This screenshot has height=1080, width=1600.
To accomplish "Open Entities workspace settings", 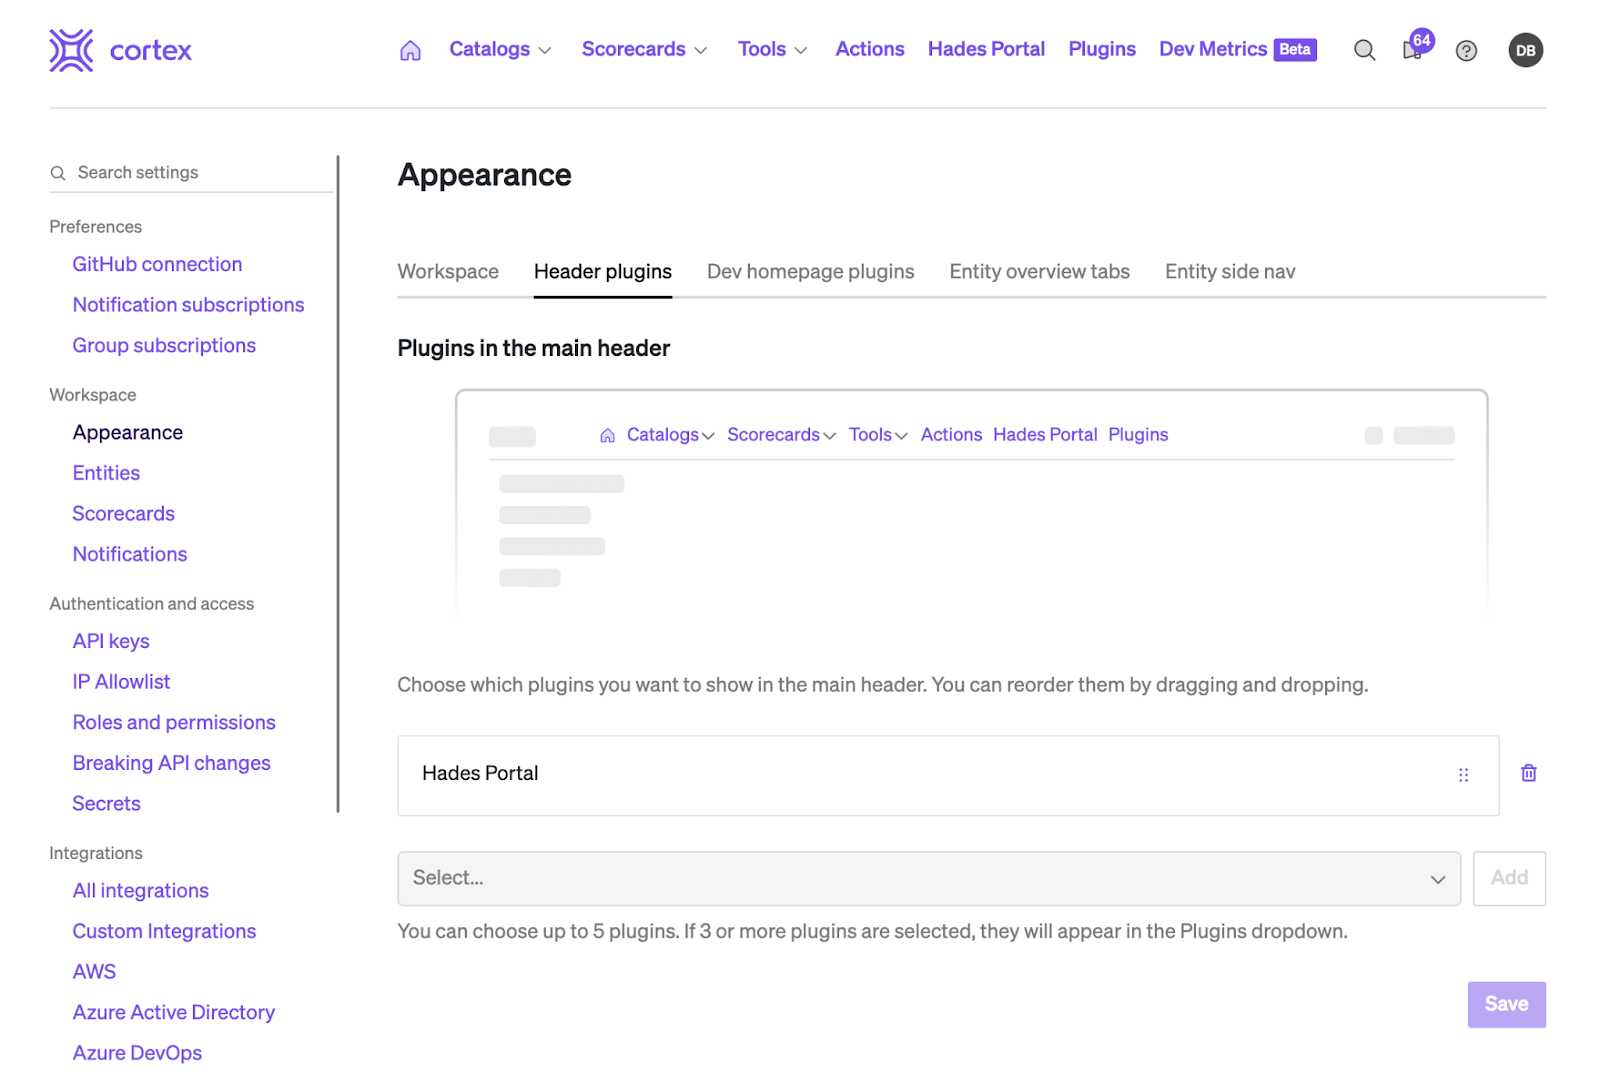I will click(106, 473).
